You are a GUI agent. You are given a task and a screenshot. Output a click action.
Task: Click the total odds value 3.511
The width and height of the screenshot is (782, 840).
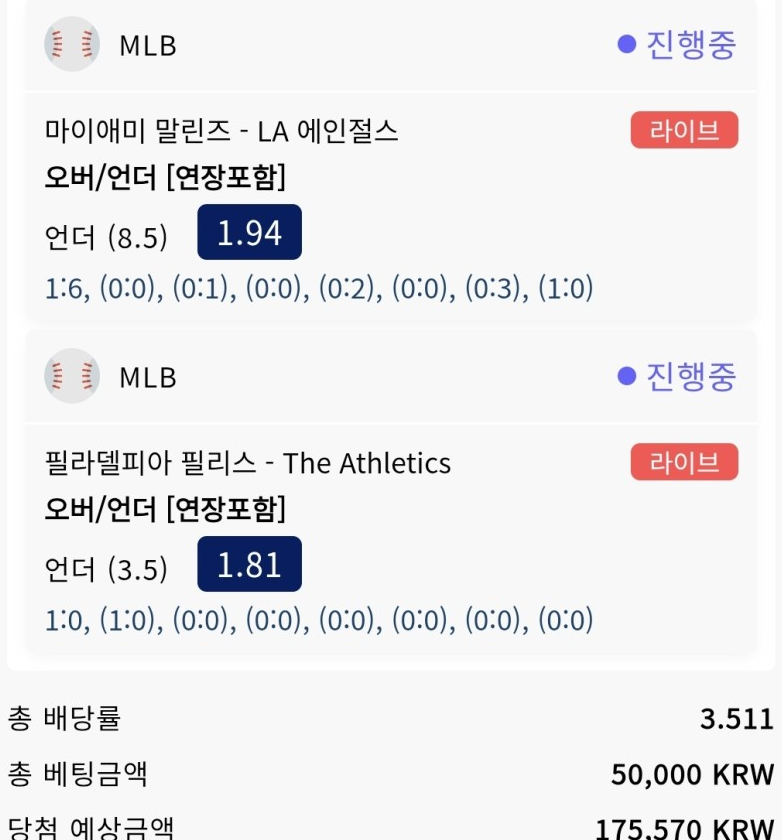click(x=737, y=719)
